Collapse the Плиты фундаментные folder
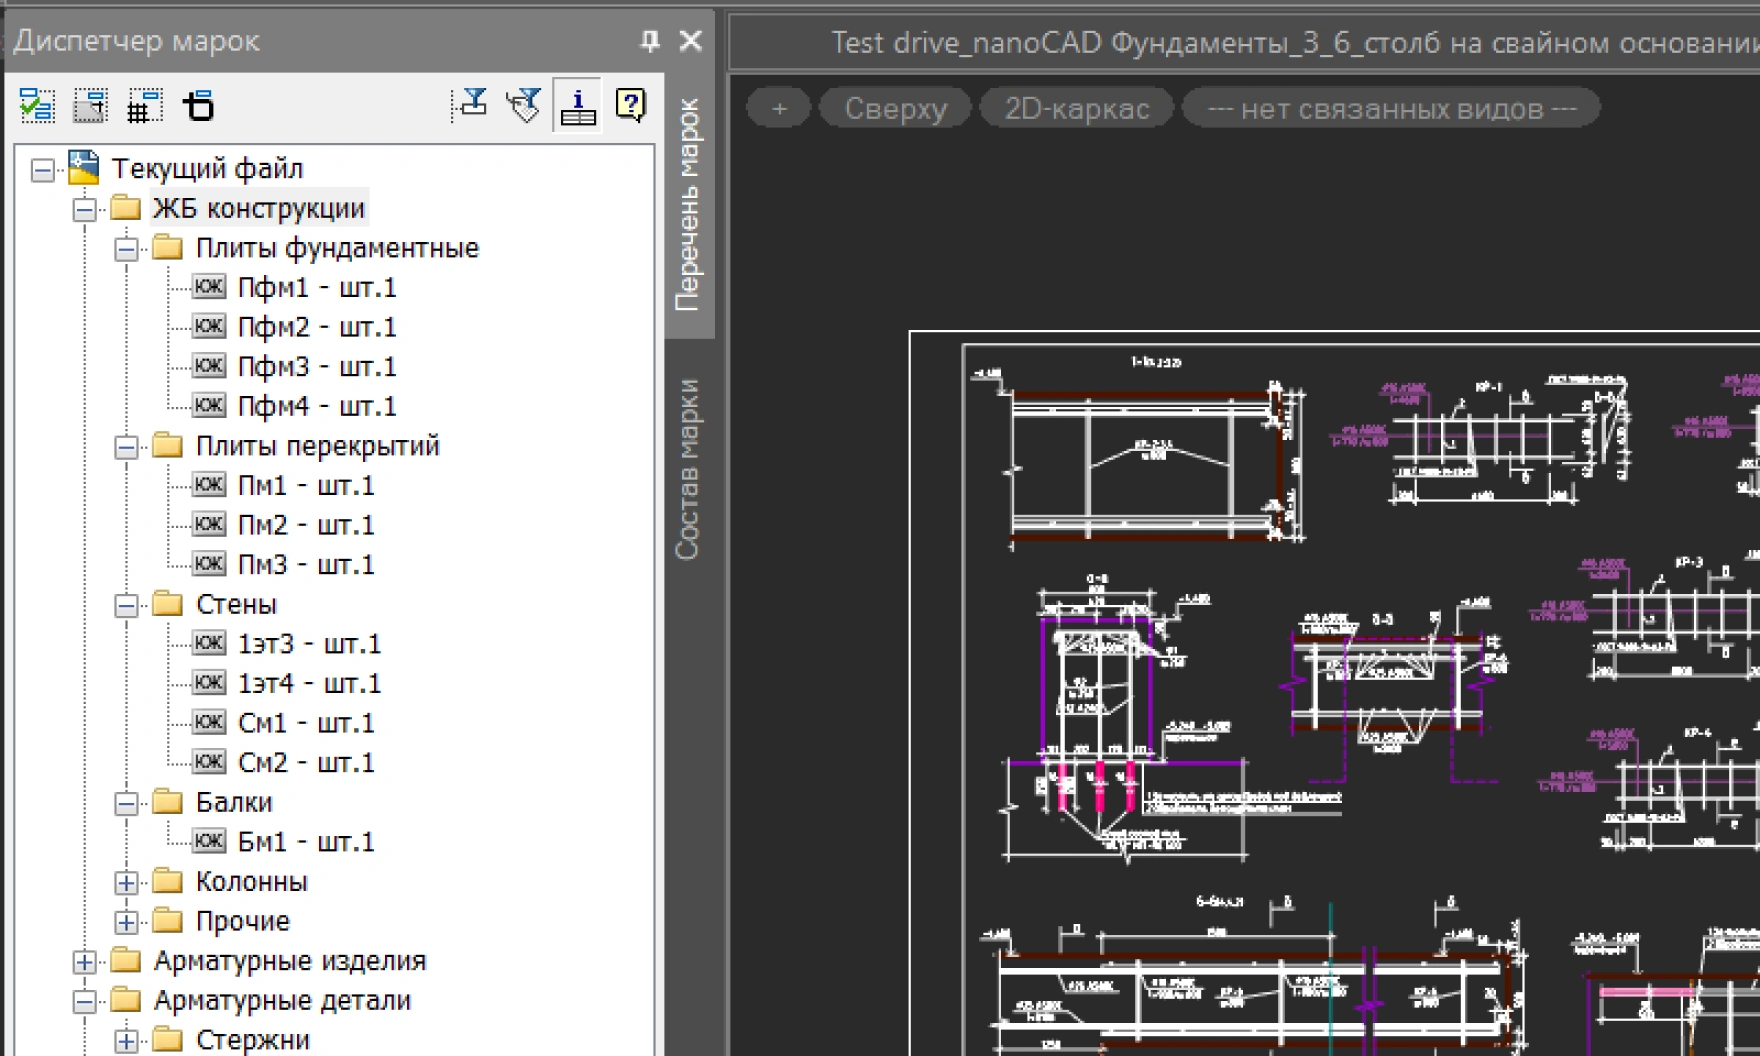The width and height of the screenshot is (1760, 1056). point(126,249)
